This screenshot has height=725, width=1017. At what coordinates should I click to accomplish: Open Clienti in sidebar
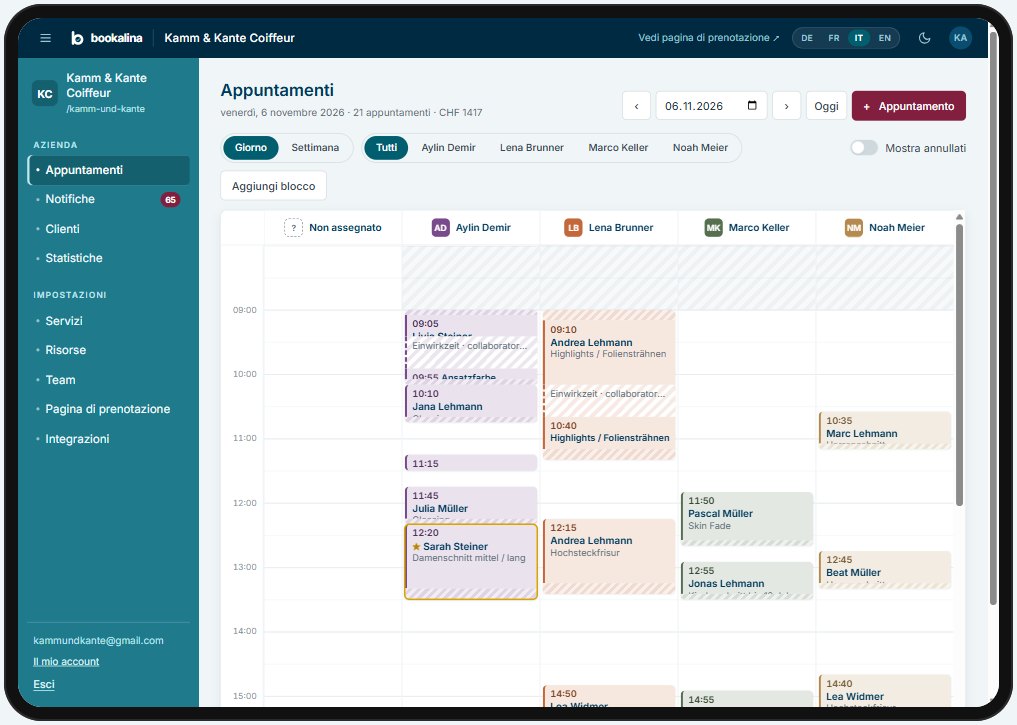coord(109,229)
